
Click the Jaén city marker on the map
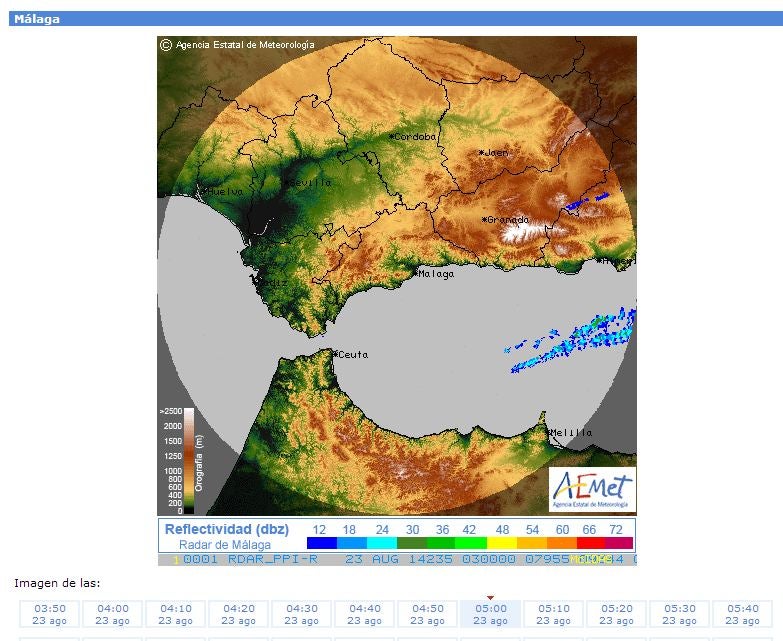tap(482, 152)
